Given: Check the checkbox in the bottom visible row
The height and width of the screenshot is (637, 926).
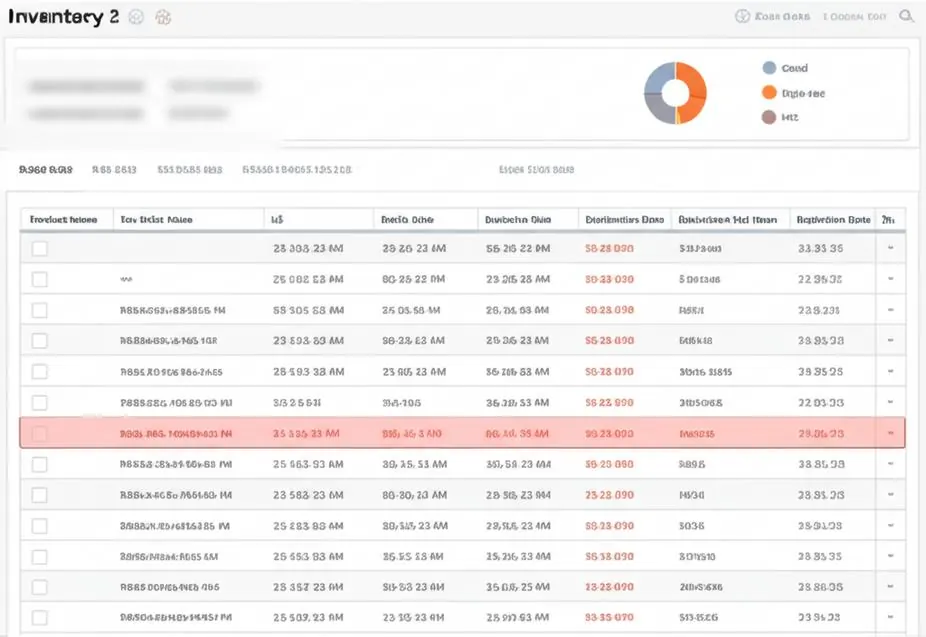Looking at the screenshot, I should [x=40, y=618].
